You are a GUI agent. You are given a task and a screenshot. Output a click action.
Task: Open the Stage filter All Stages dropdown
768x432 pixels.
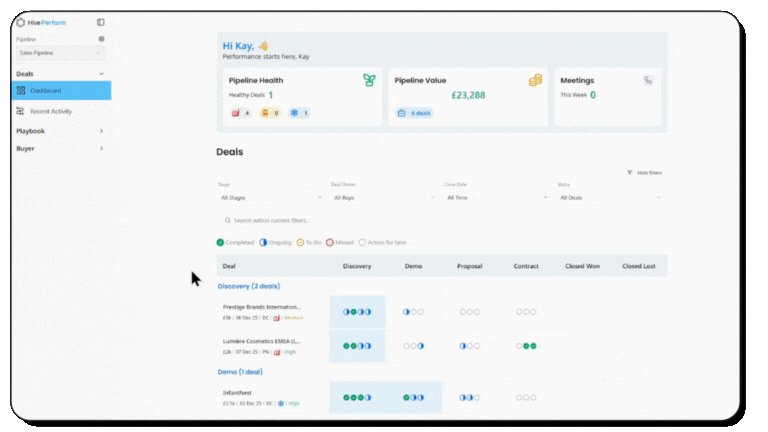tap(270, 197)
